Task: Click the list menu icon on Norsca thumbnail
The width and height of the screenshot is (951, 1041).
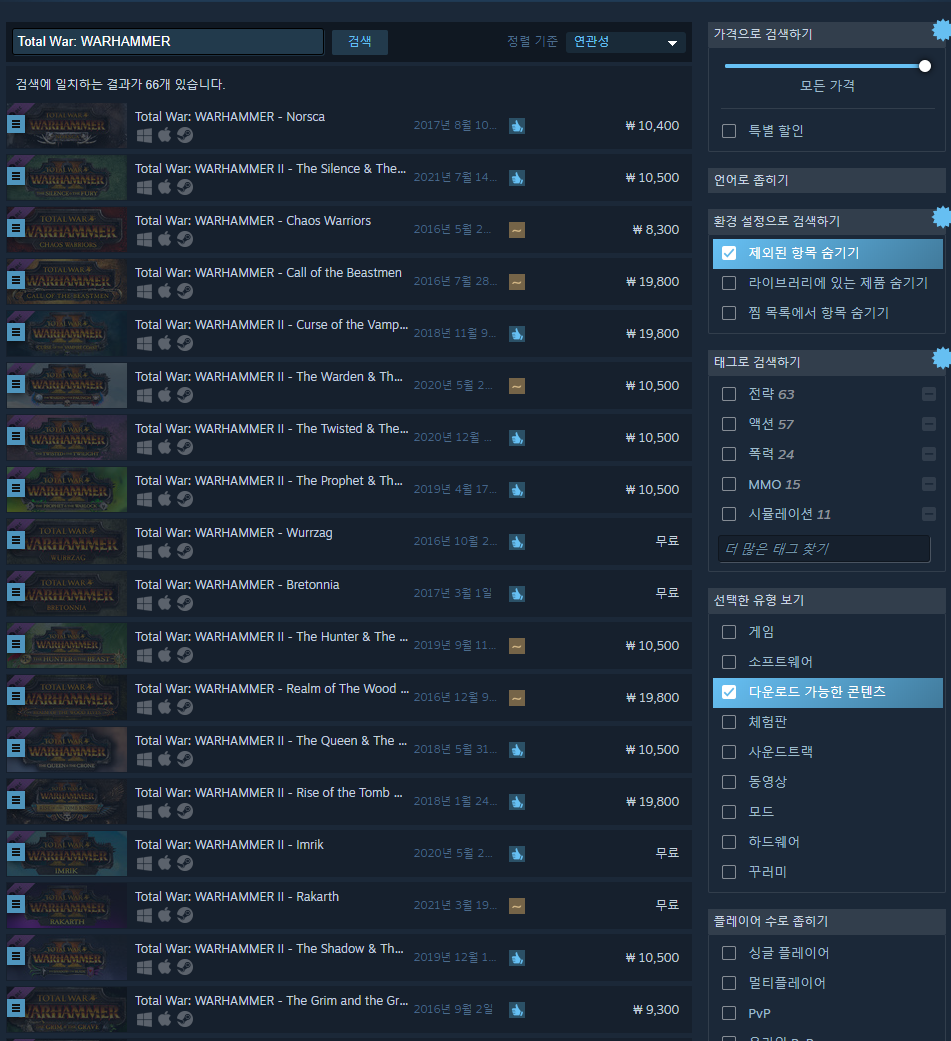Action: [x=17, y=124]
